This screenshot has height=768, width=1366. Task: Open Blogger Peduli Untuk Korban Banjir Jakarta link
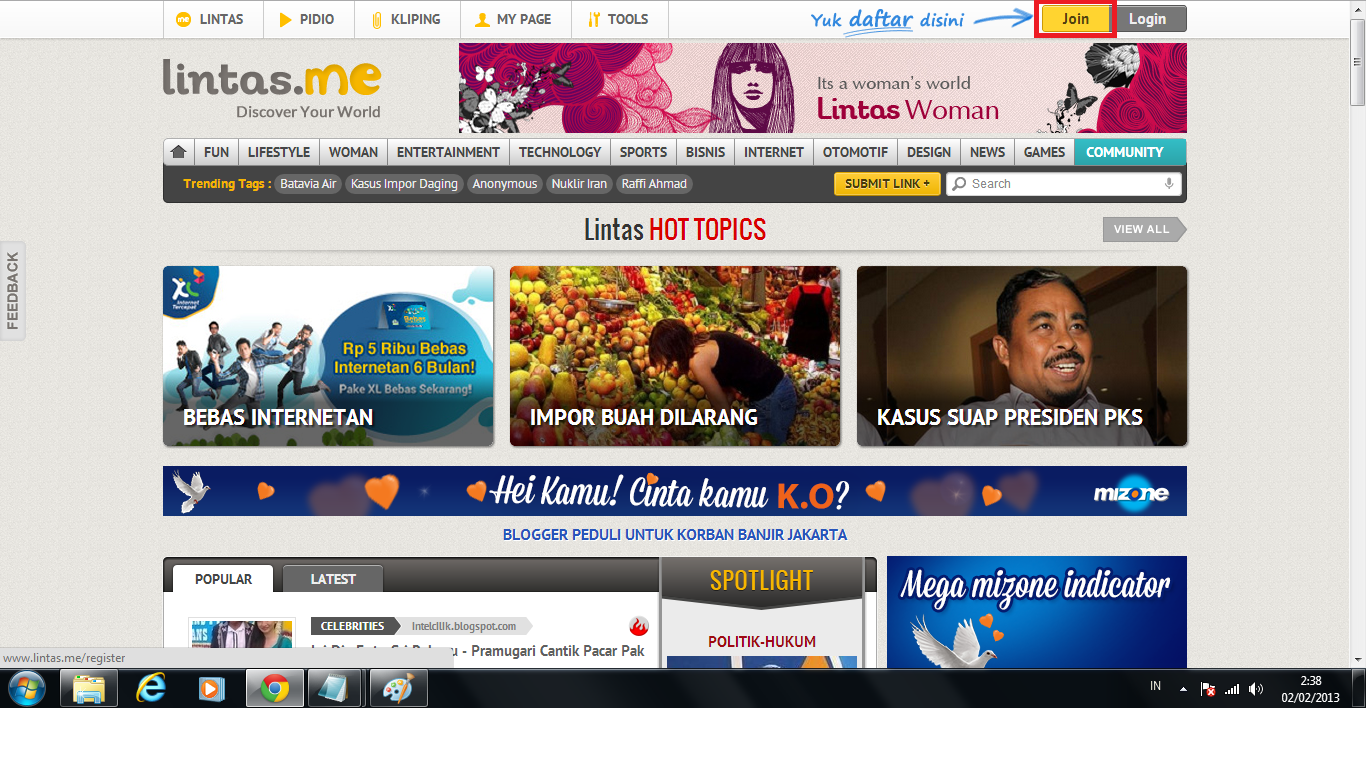(x=675, y=535)
